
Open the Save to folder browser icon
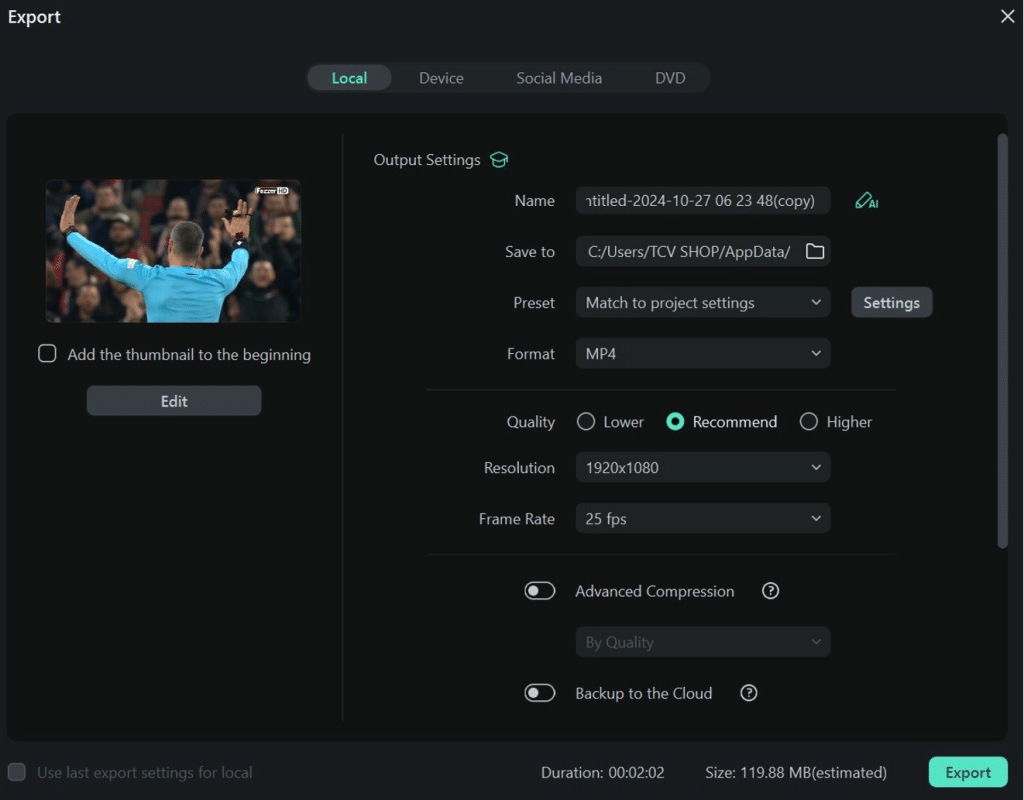(815, 252)
